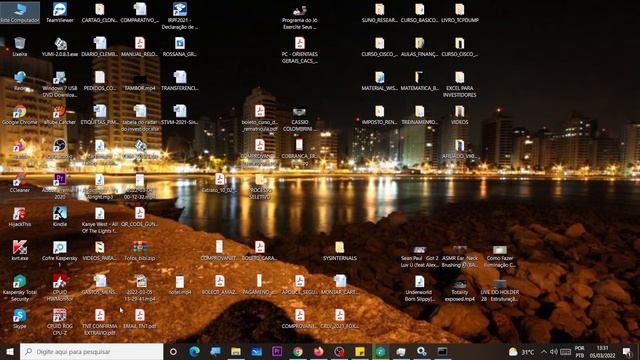
Task: Open Firefox from the taskbar
Action: click(319, 351)
